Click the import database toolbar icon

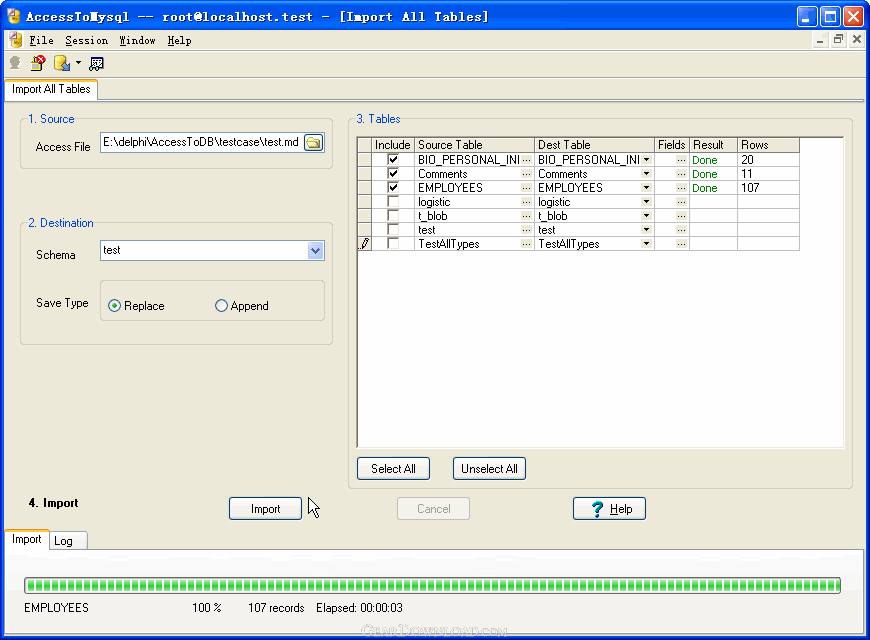62,63
